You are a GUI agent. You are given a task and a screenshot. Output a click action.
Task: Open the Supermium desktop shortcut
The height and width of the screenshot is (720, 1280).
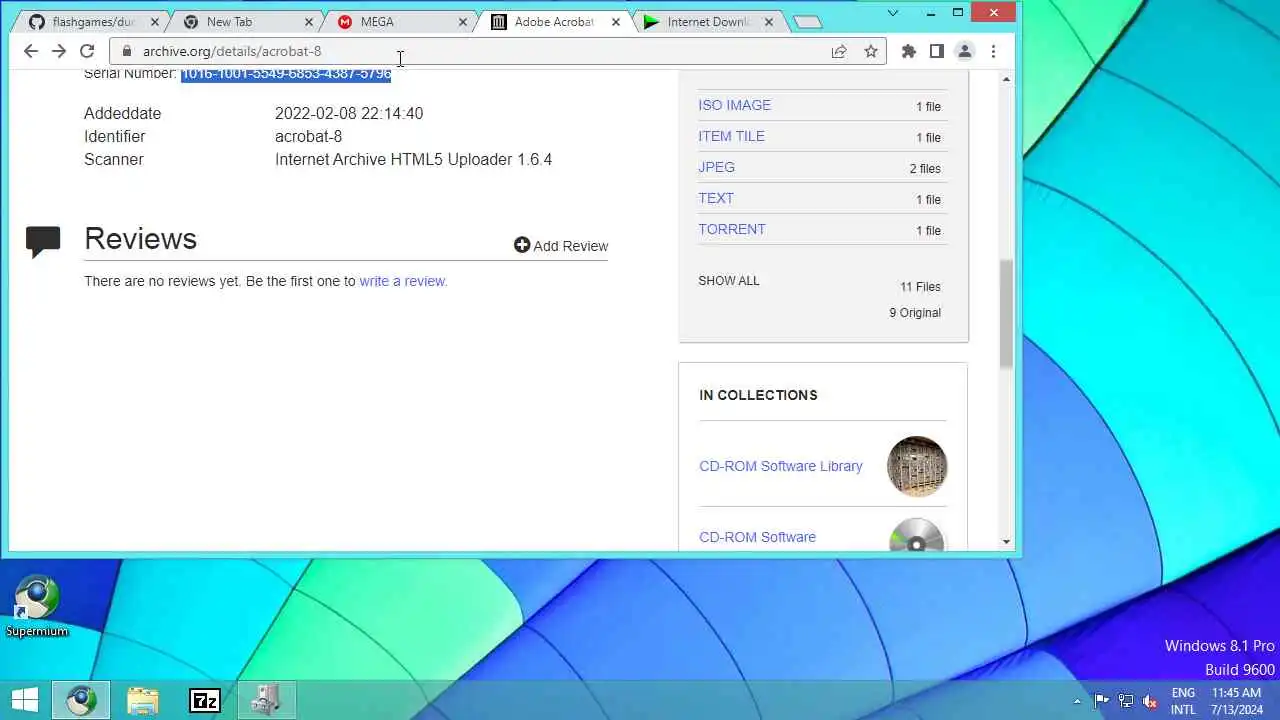pos(37,606)
